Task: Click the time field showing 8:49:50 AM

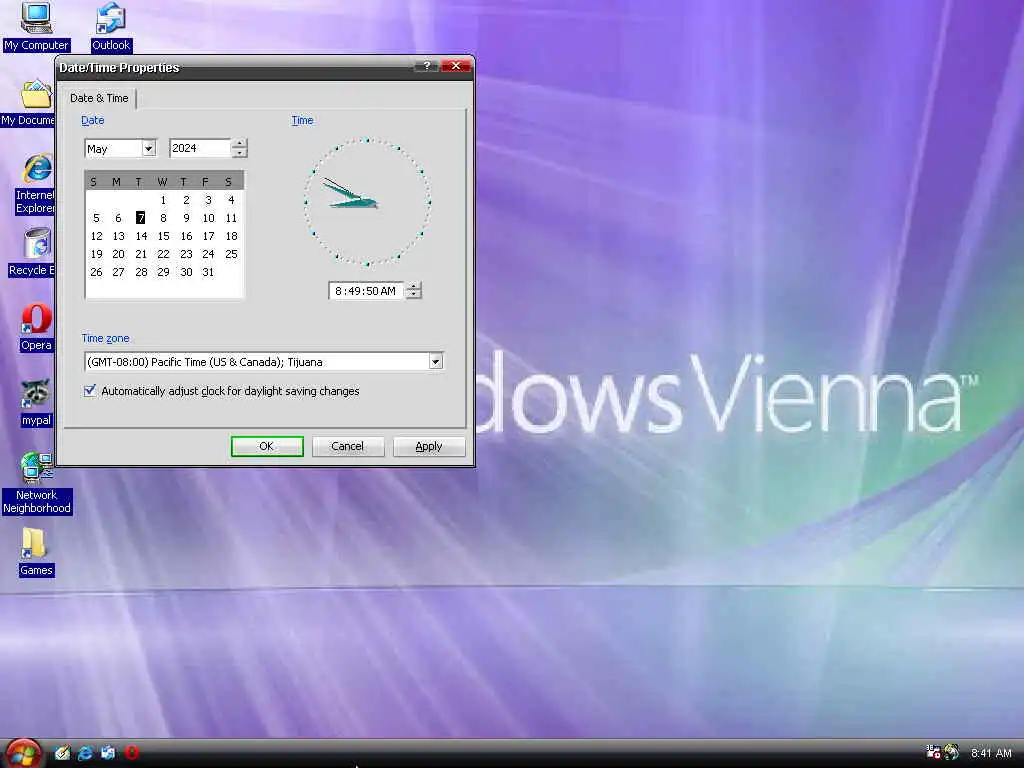Action: point(366,291)
